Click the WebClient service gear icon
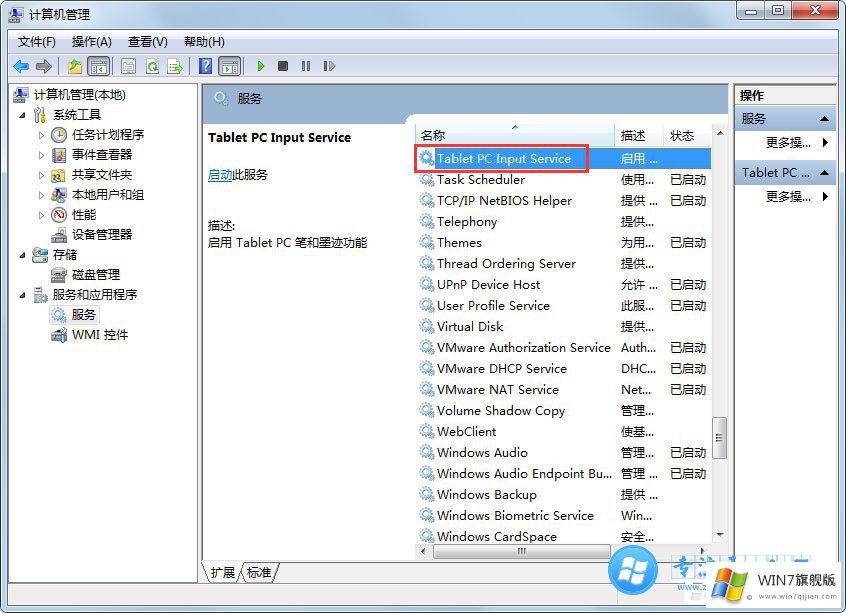 [427, 431]
